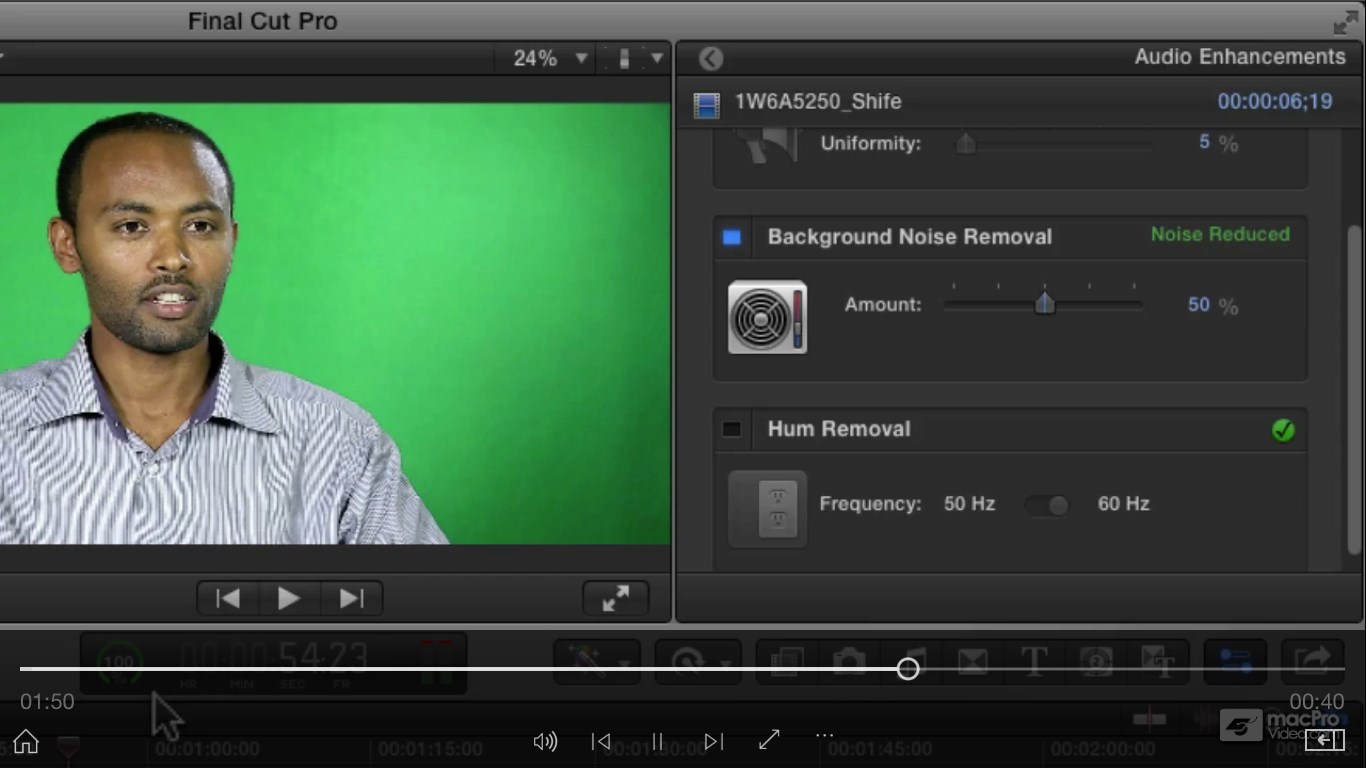The width and height of the screenshot is (1366, 768).
Task: Skip to previous video in the player
Action: click(x=601, y=741)
